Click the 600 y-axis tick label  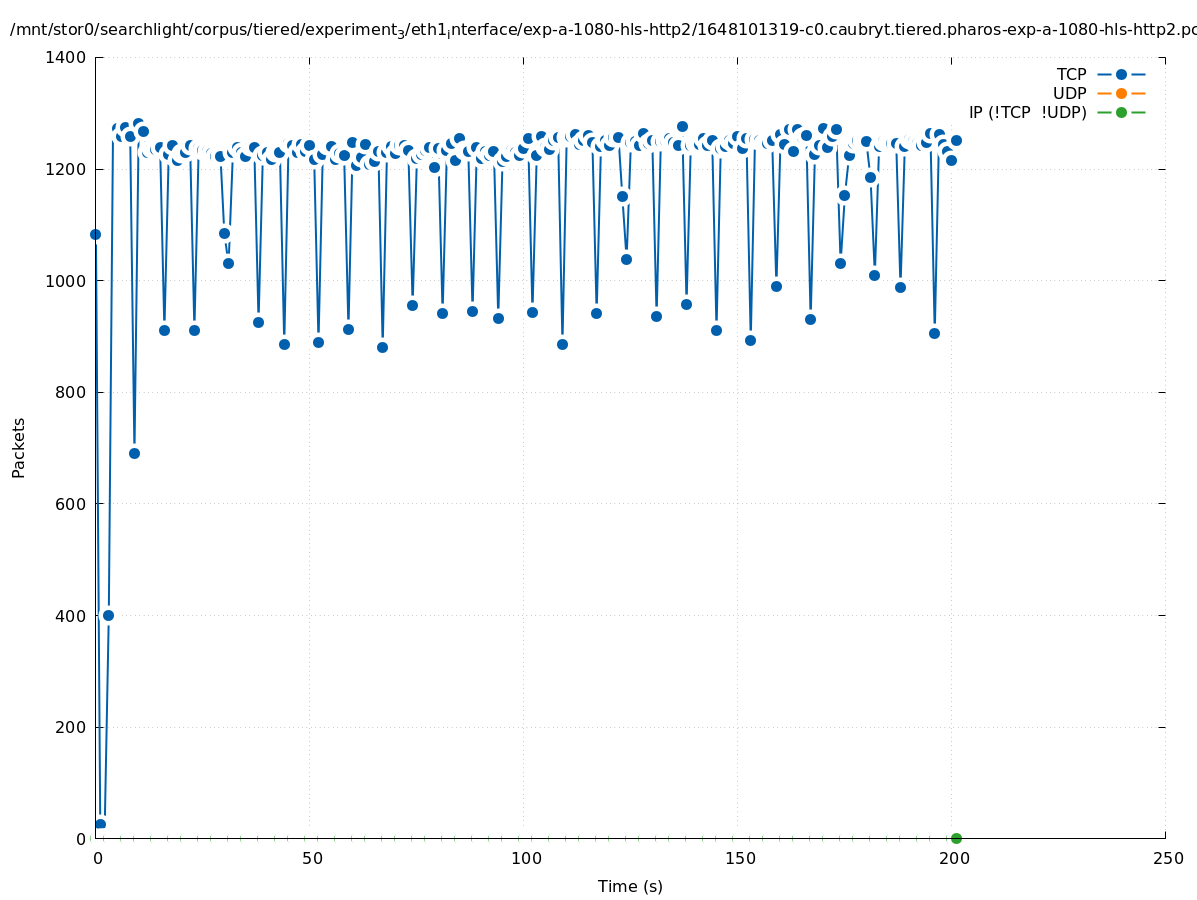point(70,504)
